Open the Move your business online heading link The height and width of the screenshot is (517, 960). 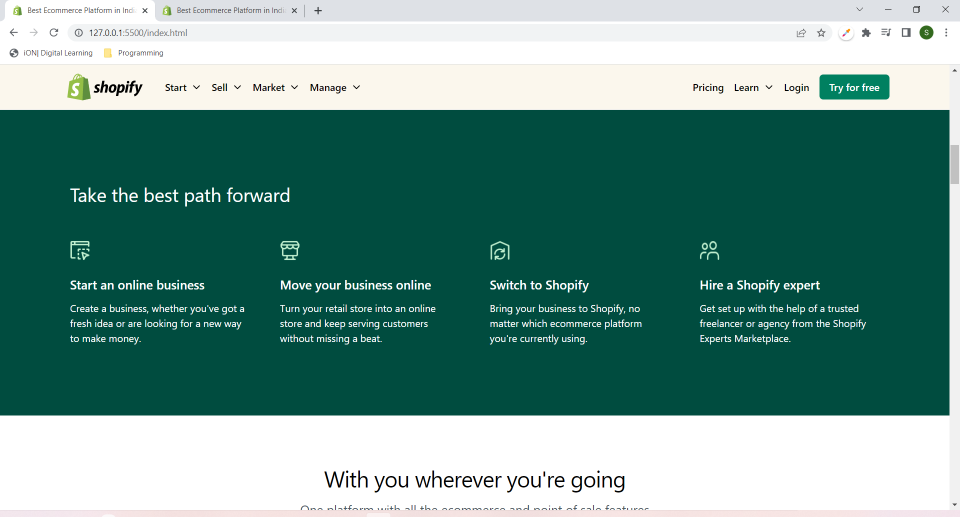tap(355, 285)
